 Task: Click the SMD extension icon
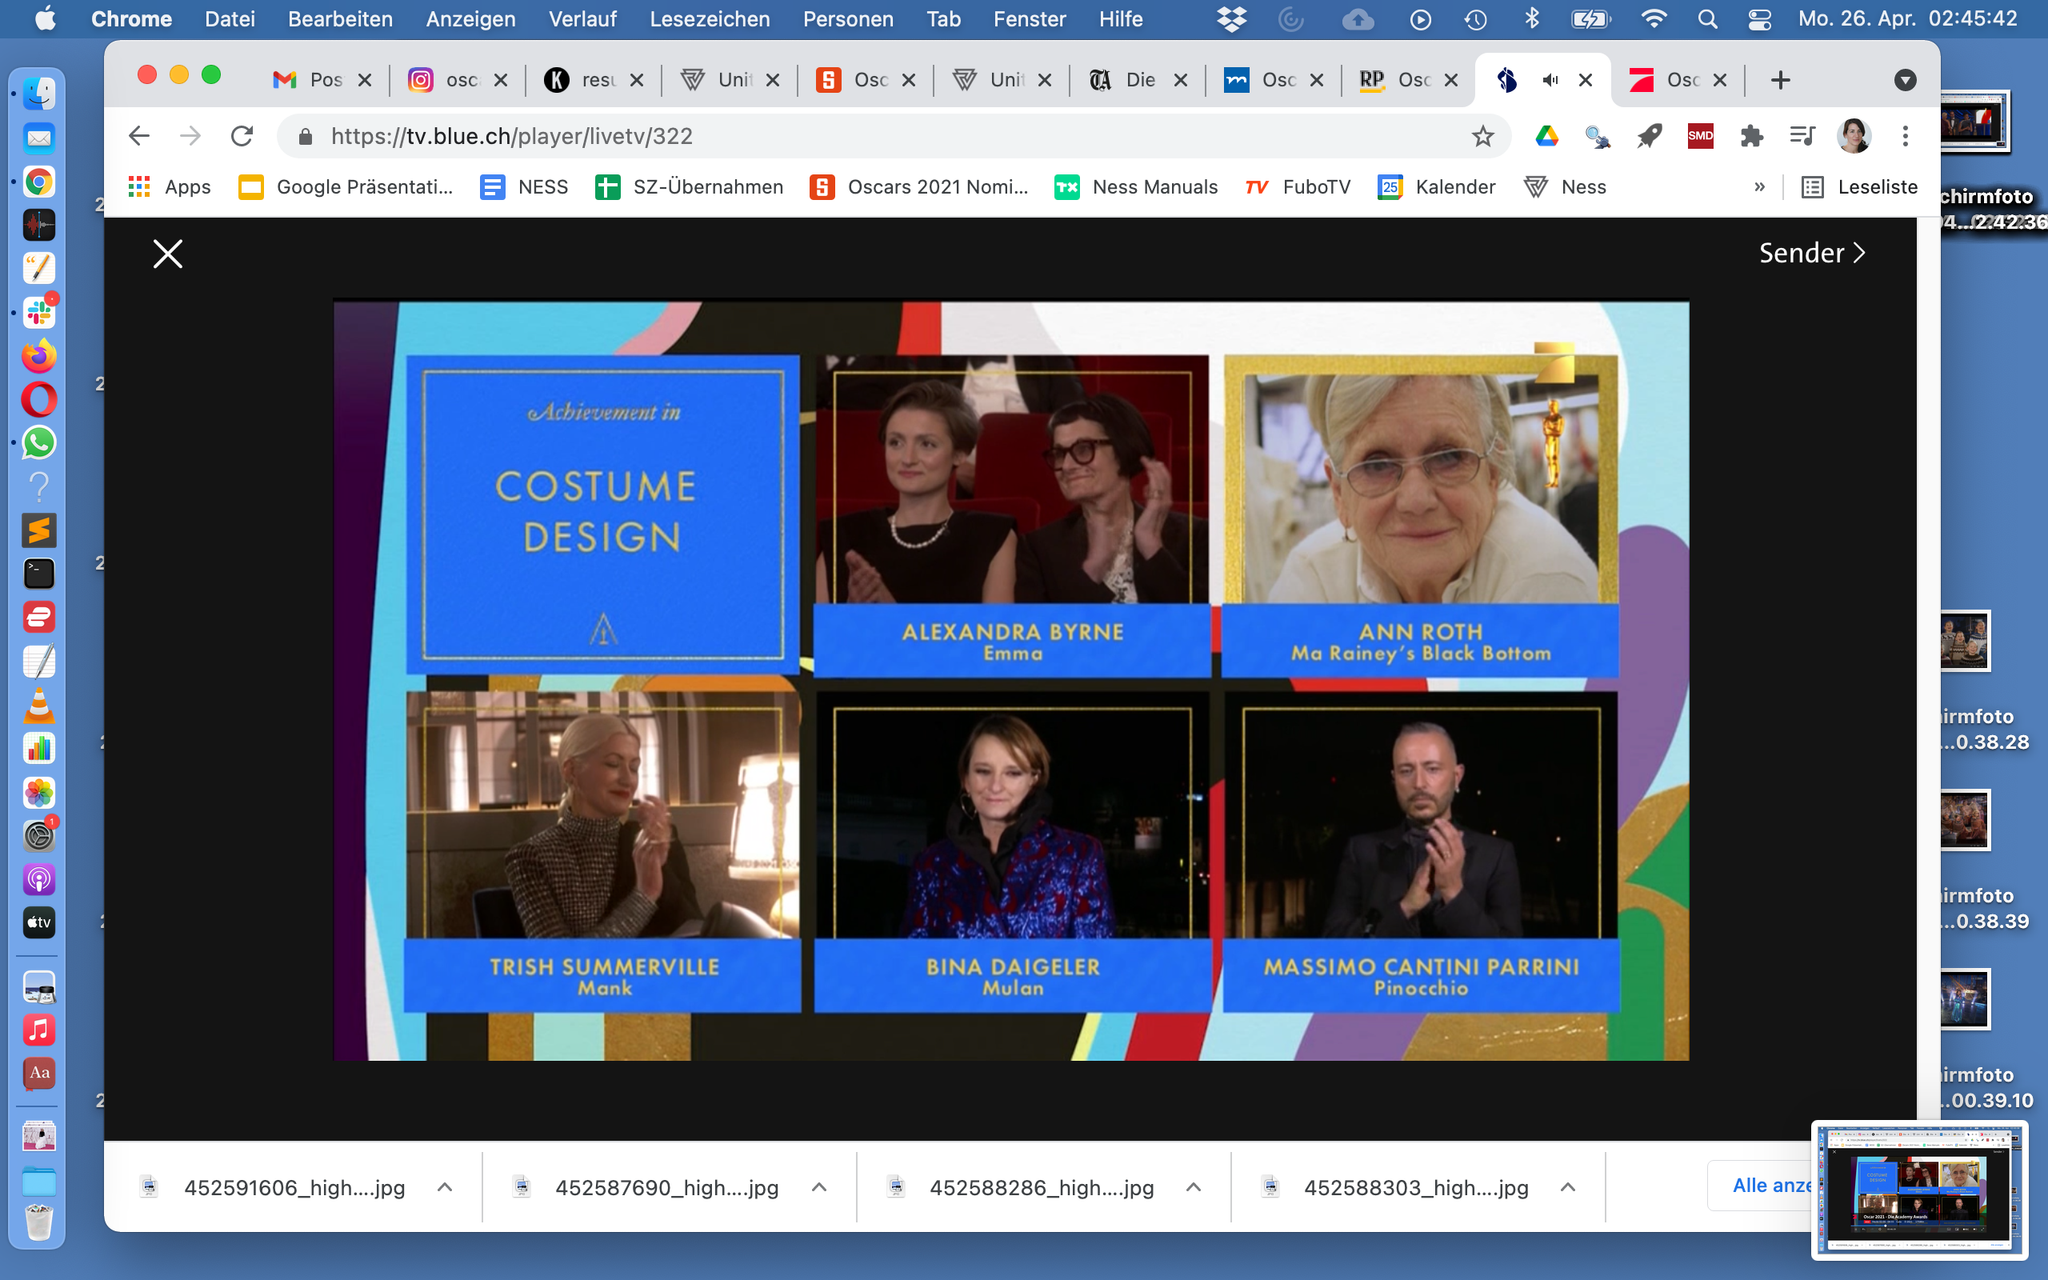[1700, 137]
